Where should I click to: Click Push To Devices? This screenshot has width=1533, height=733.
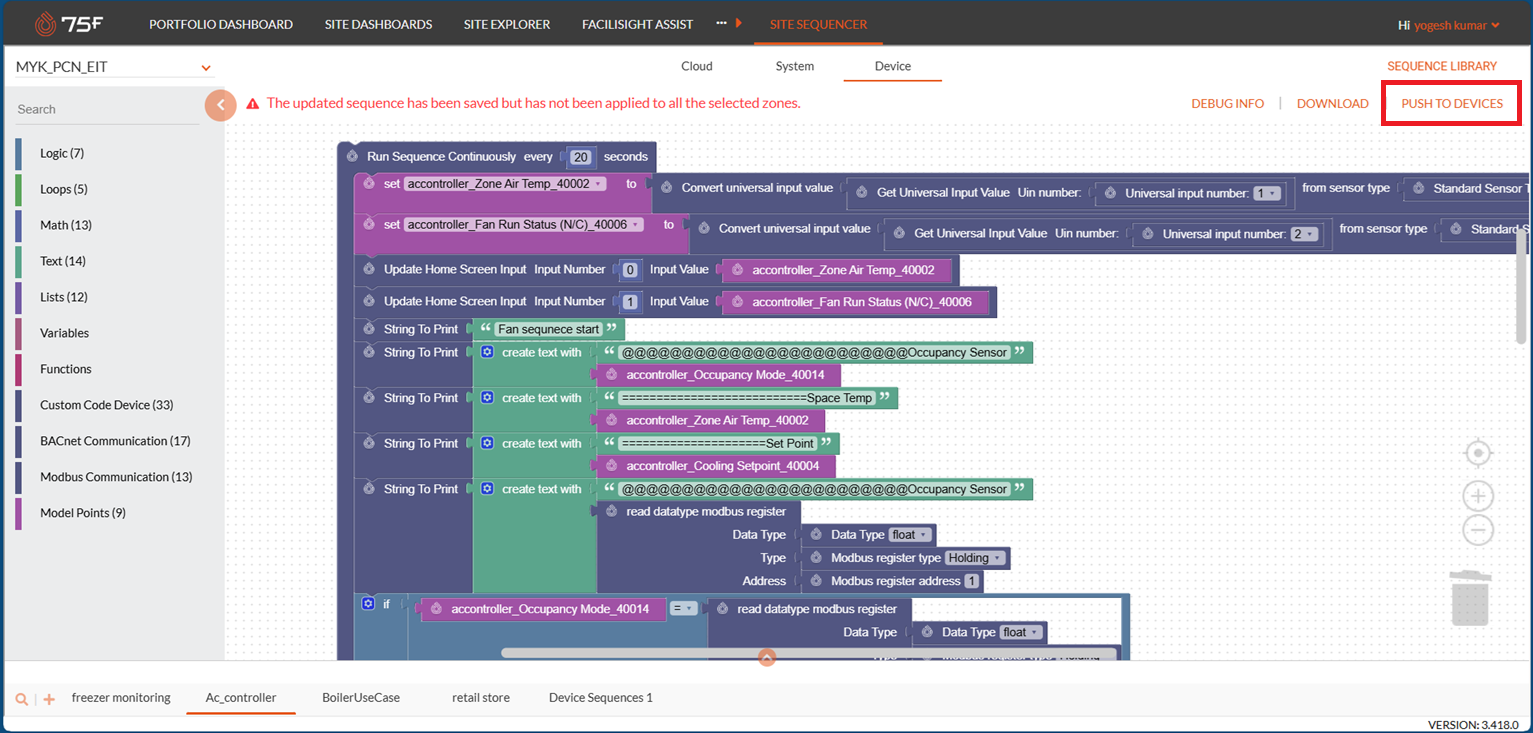(1452, 104)
